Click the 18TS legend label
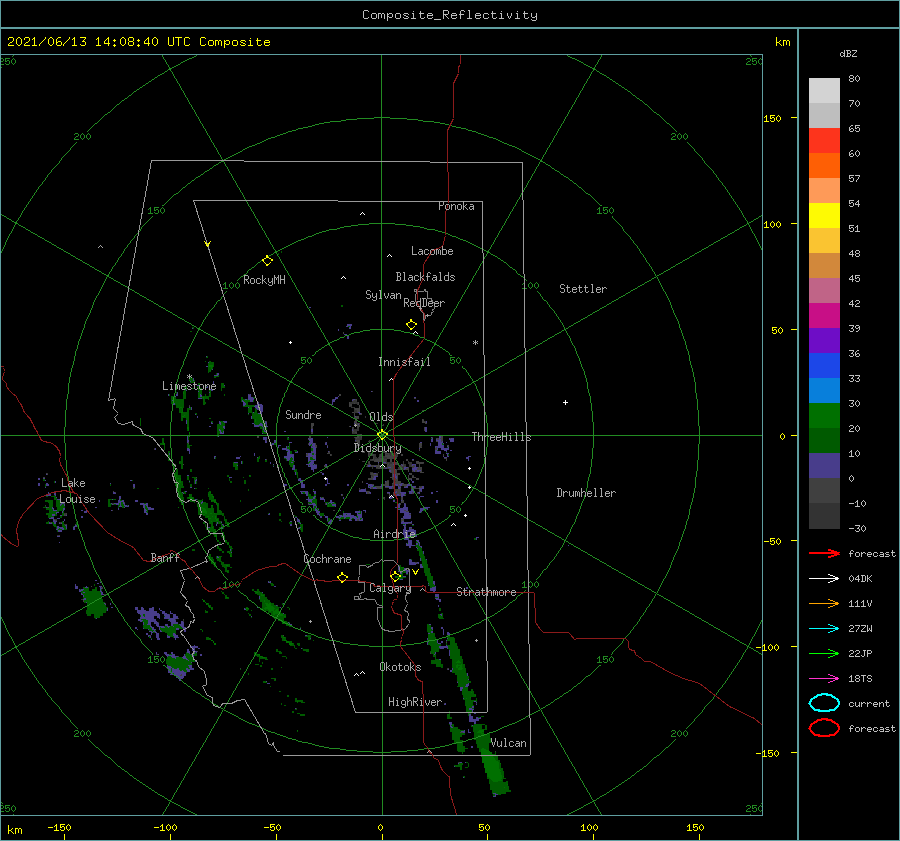Image resolution: width=900 pixels, height=841 pixels. pyautogui.click(x=860, y=679)
